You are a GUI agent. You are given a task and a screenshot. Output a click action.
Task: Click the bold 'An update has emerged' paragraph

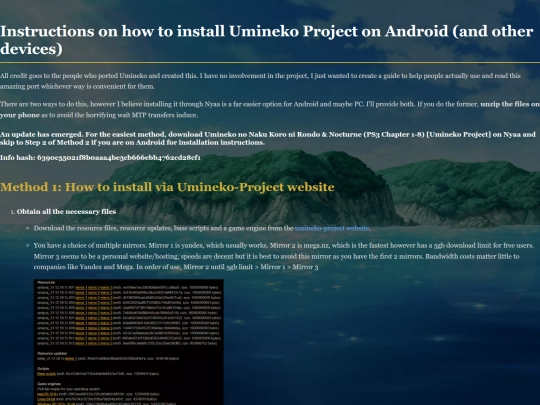click(x=268, y=138)
